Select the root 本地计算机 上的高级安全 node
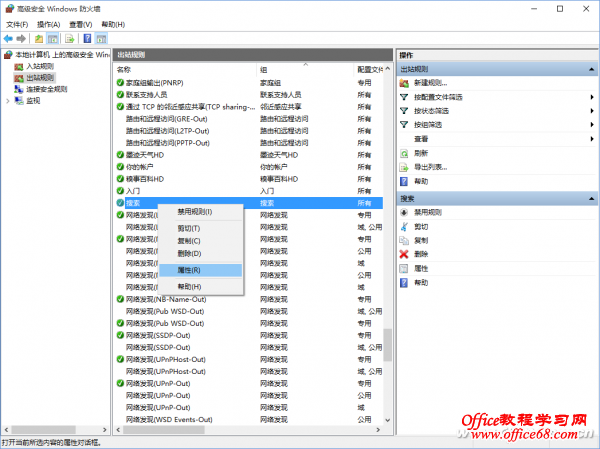The image size is (600, 449). click(x=62, y=55)
